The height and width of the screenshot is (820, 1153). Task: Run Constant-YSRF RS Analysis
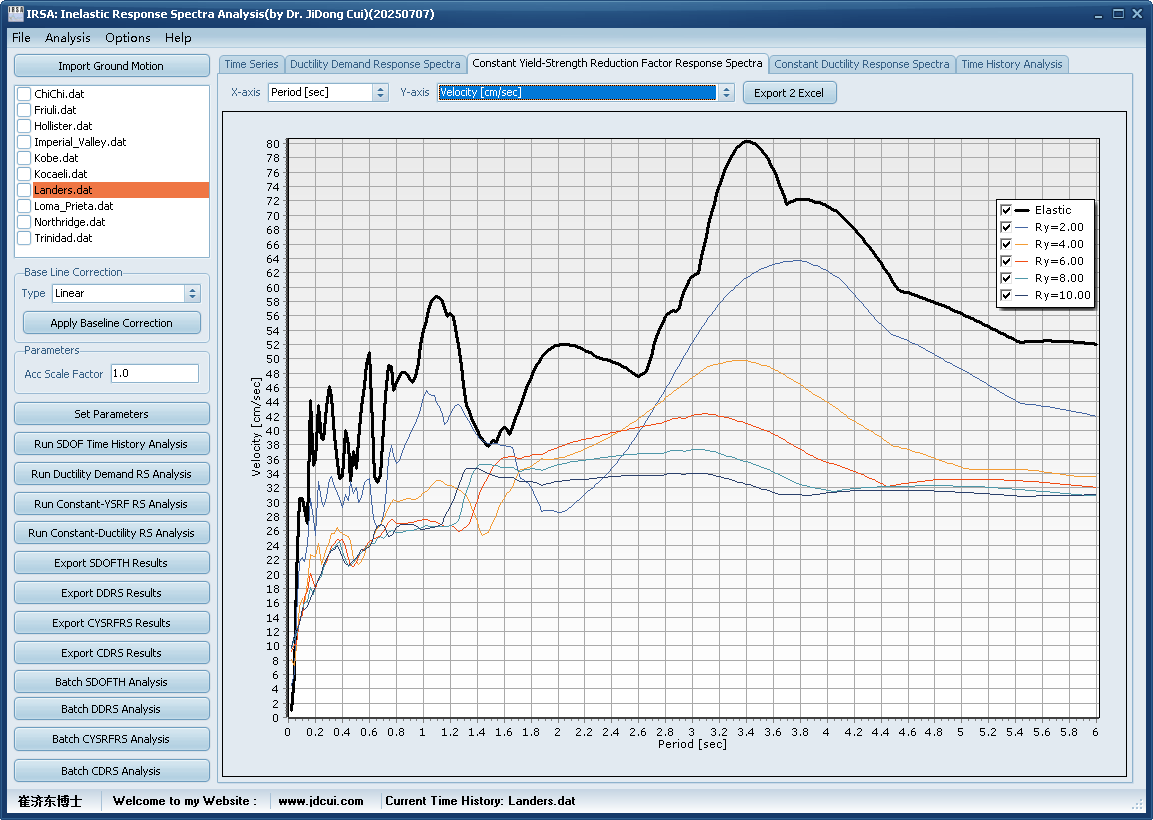pyautogui.click(x=111, y=504)
